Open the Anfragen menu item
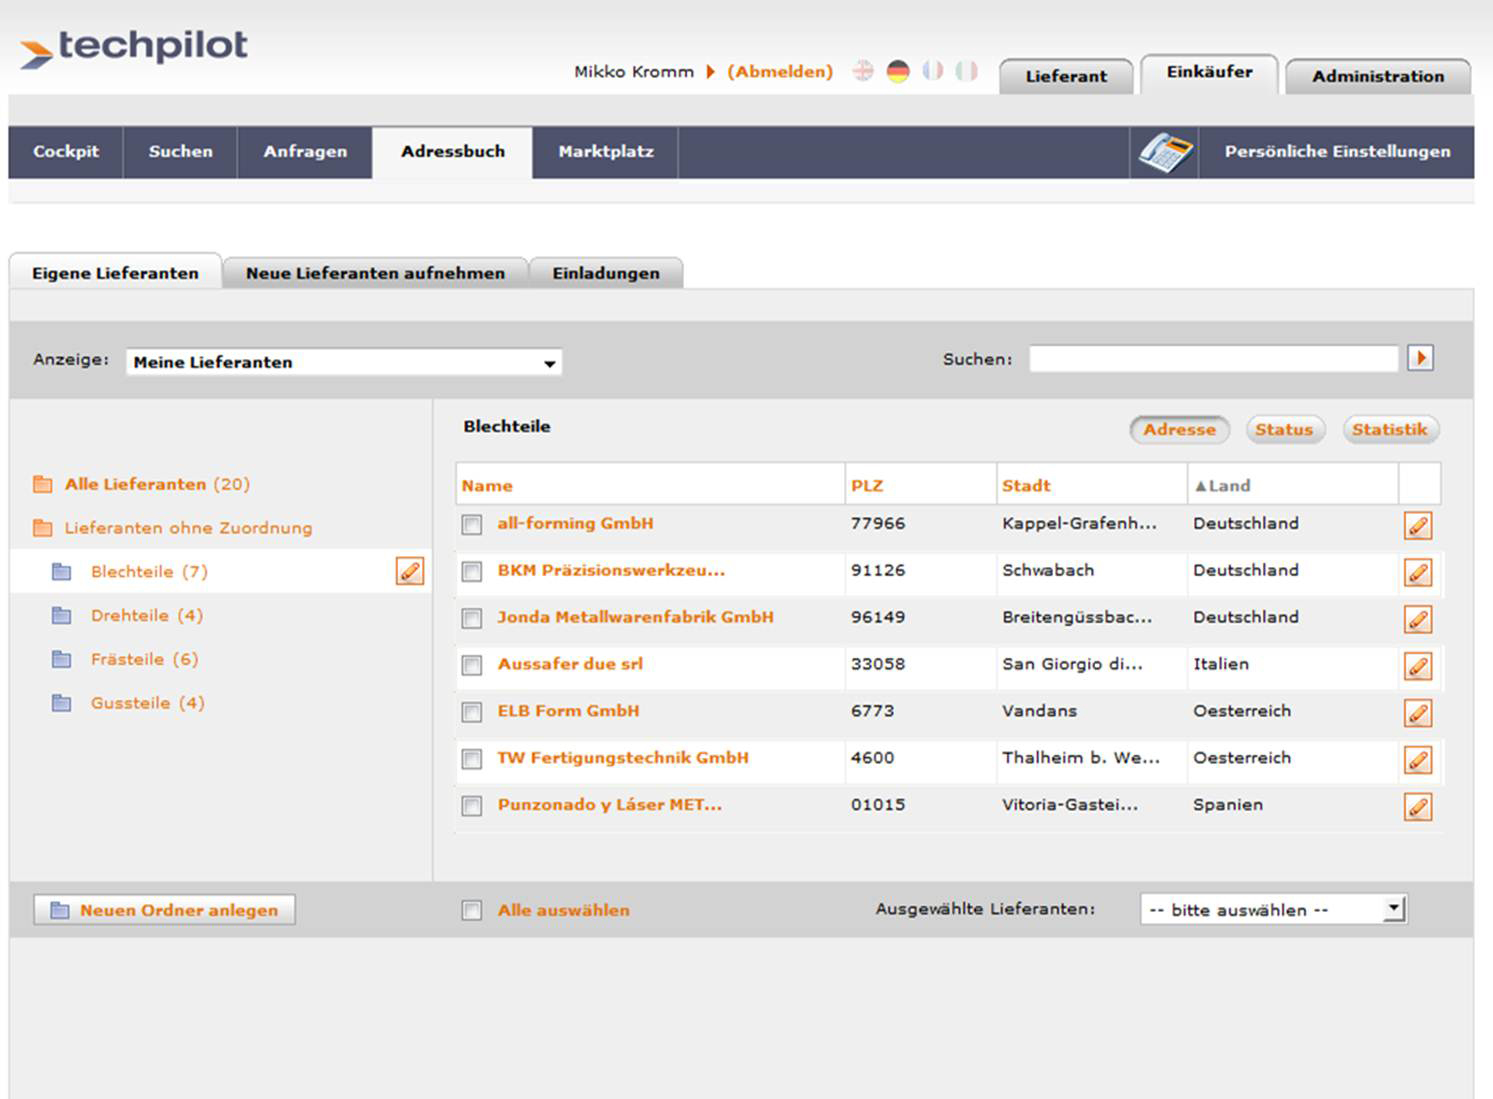The width and height of the screenshot is (1493, 1099). (305, 152)
